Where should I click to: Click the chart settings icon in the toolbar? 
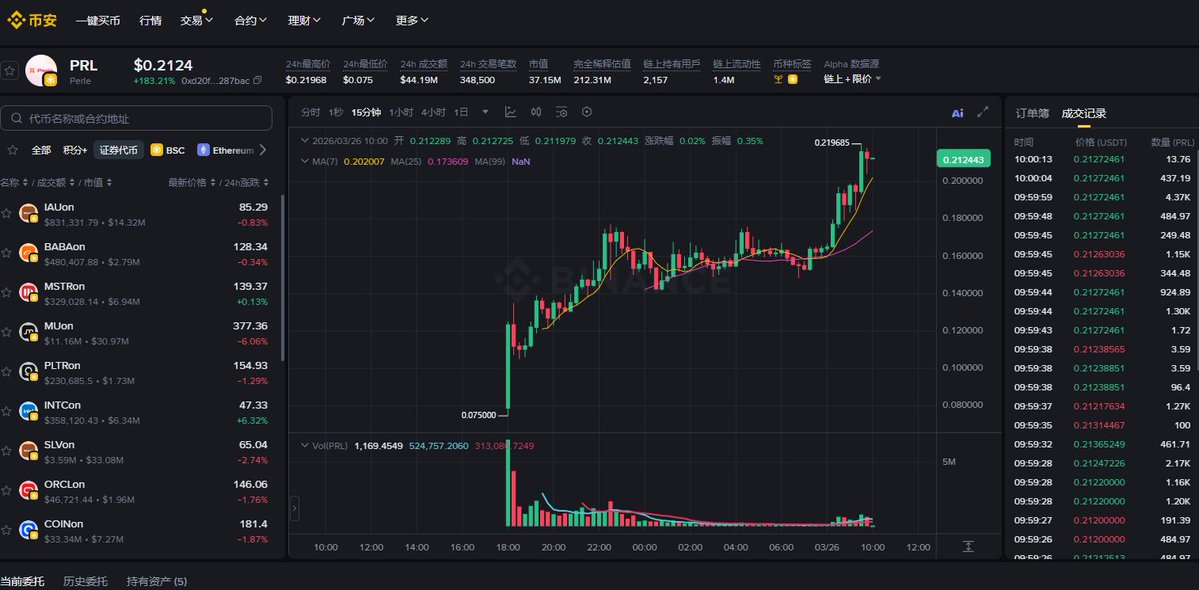585,112
